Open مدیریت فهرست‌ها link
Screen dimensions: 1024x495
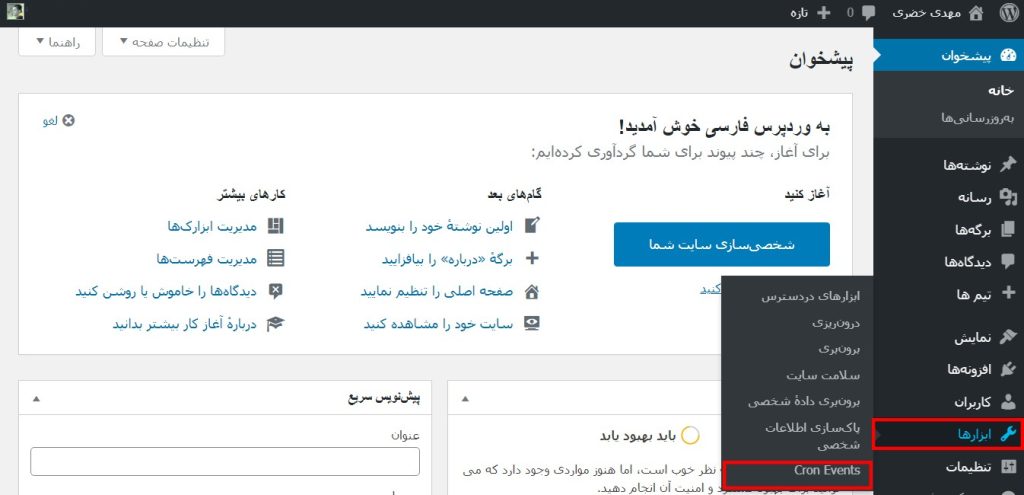[x=207, y=259]
